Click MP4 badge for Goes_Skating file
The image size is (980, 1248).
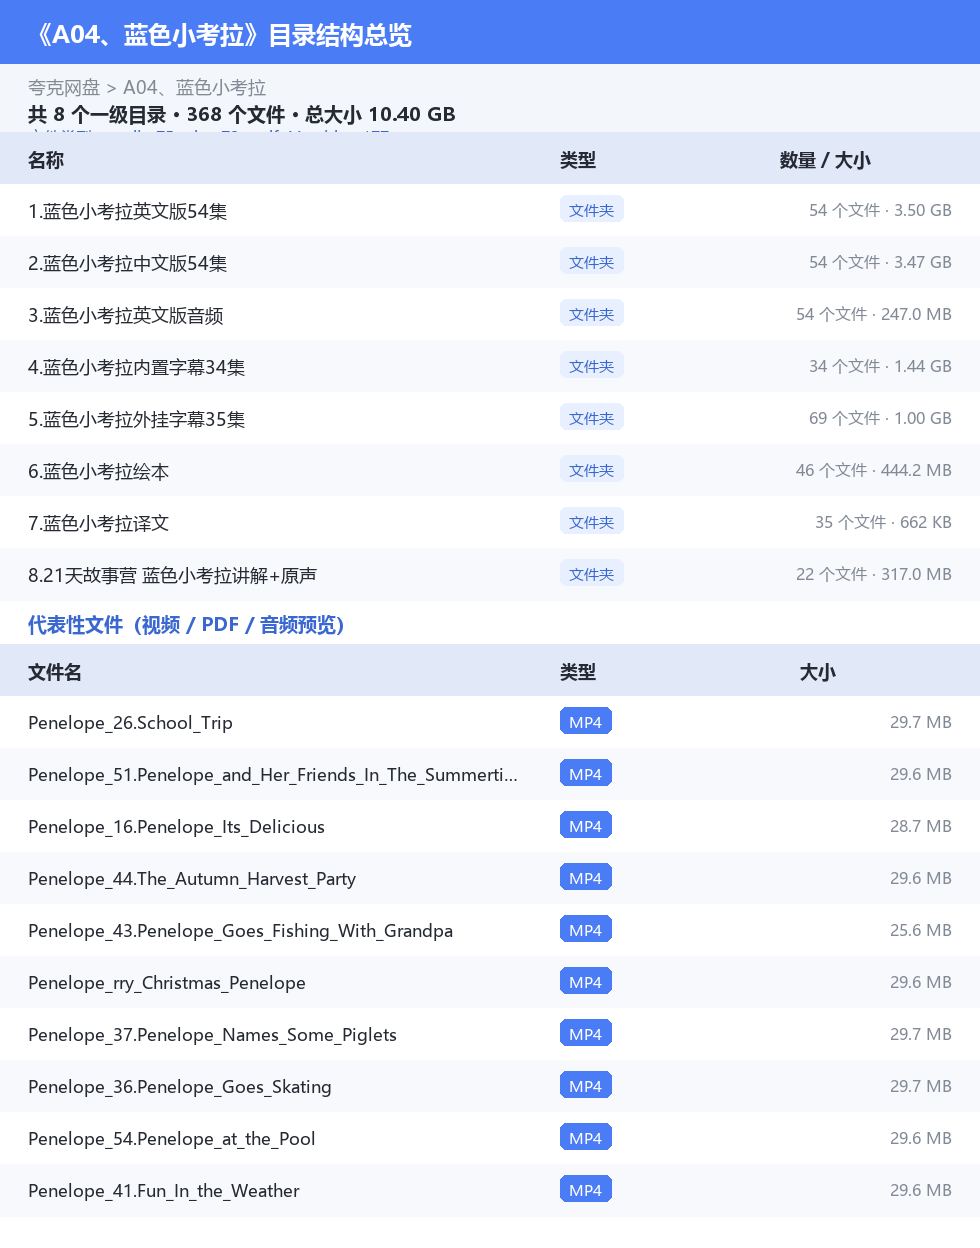point(585,1086)
